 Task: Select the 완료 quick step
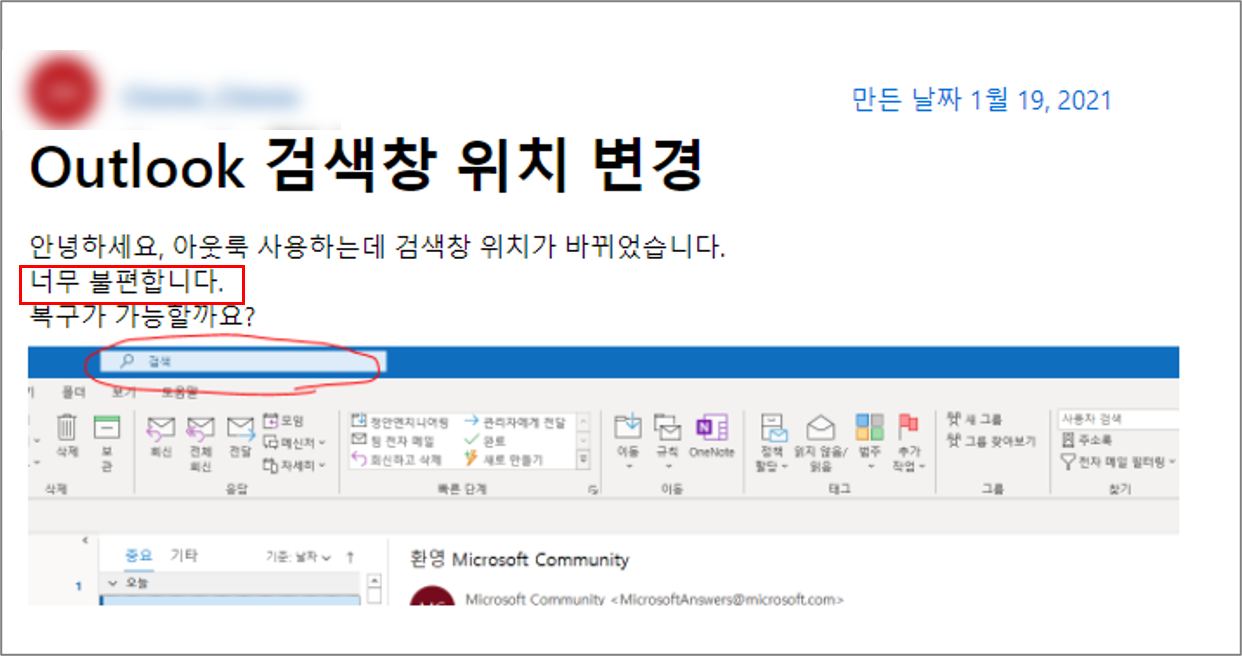pyautogui.click(x=486, y=441)
